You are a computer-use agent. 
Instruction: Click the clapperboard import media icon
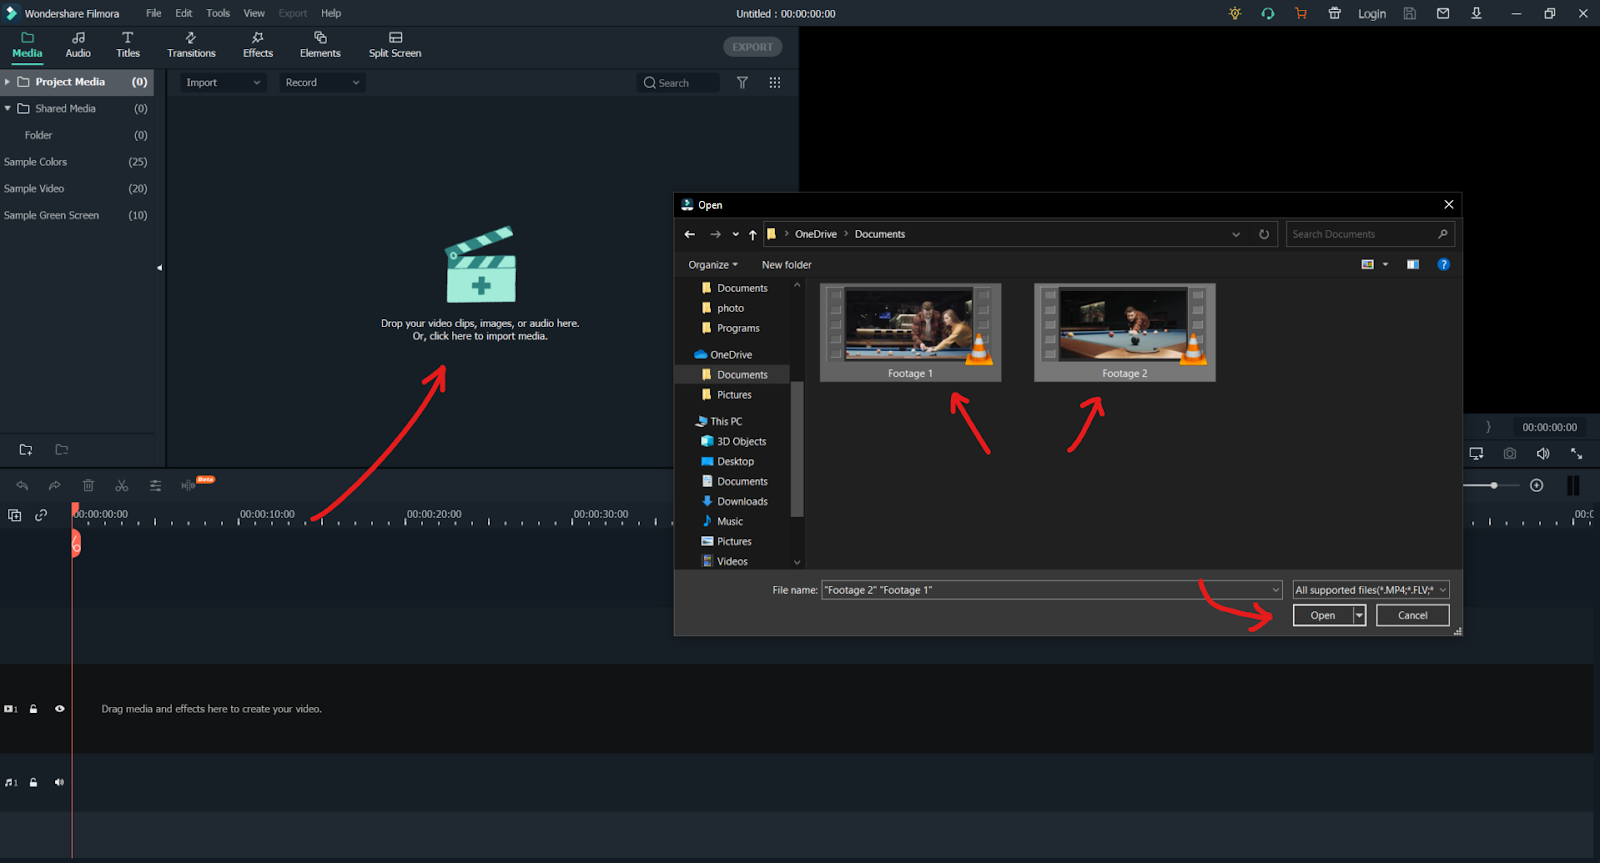(481, 265)
